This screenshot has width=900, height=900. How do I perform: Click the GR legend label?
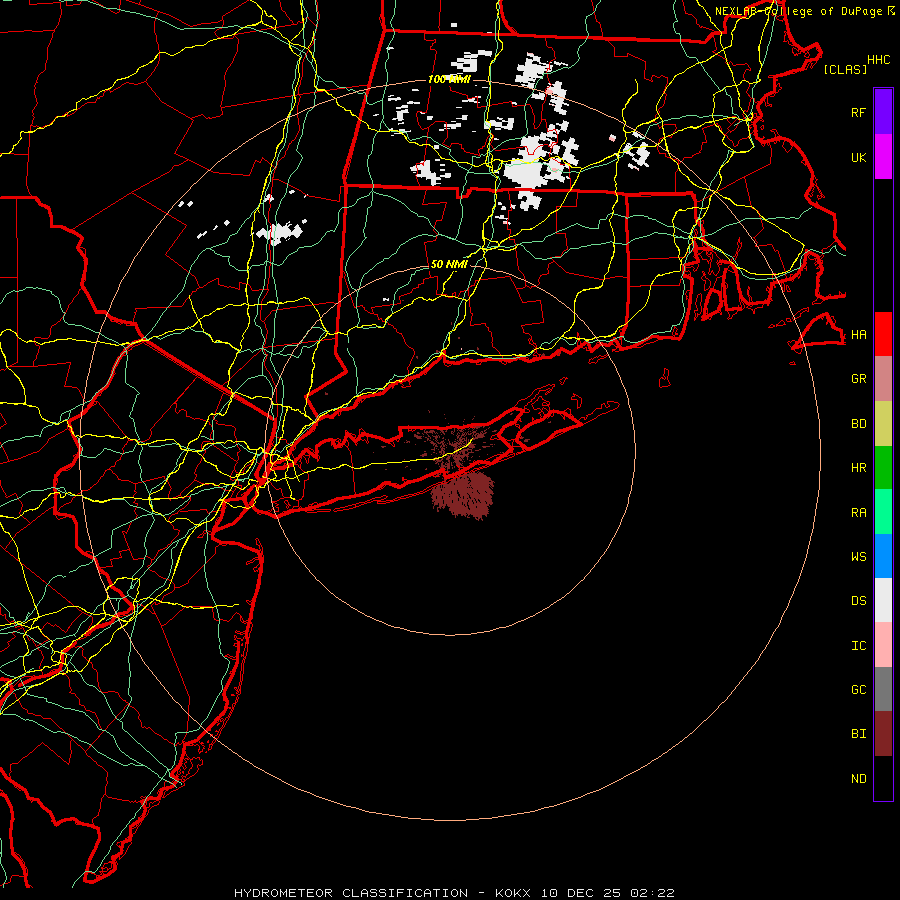click(859, 379)
